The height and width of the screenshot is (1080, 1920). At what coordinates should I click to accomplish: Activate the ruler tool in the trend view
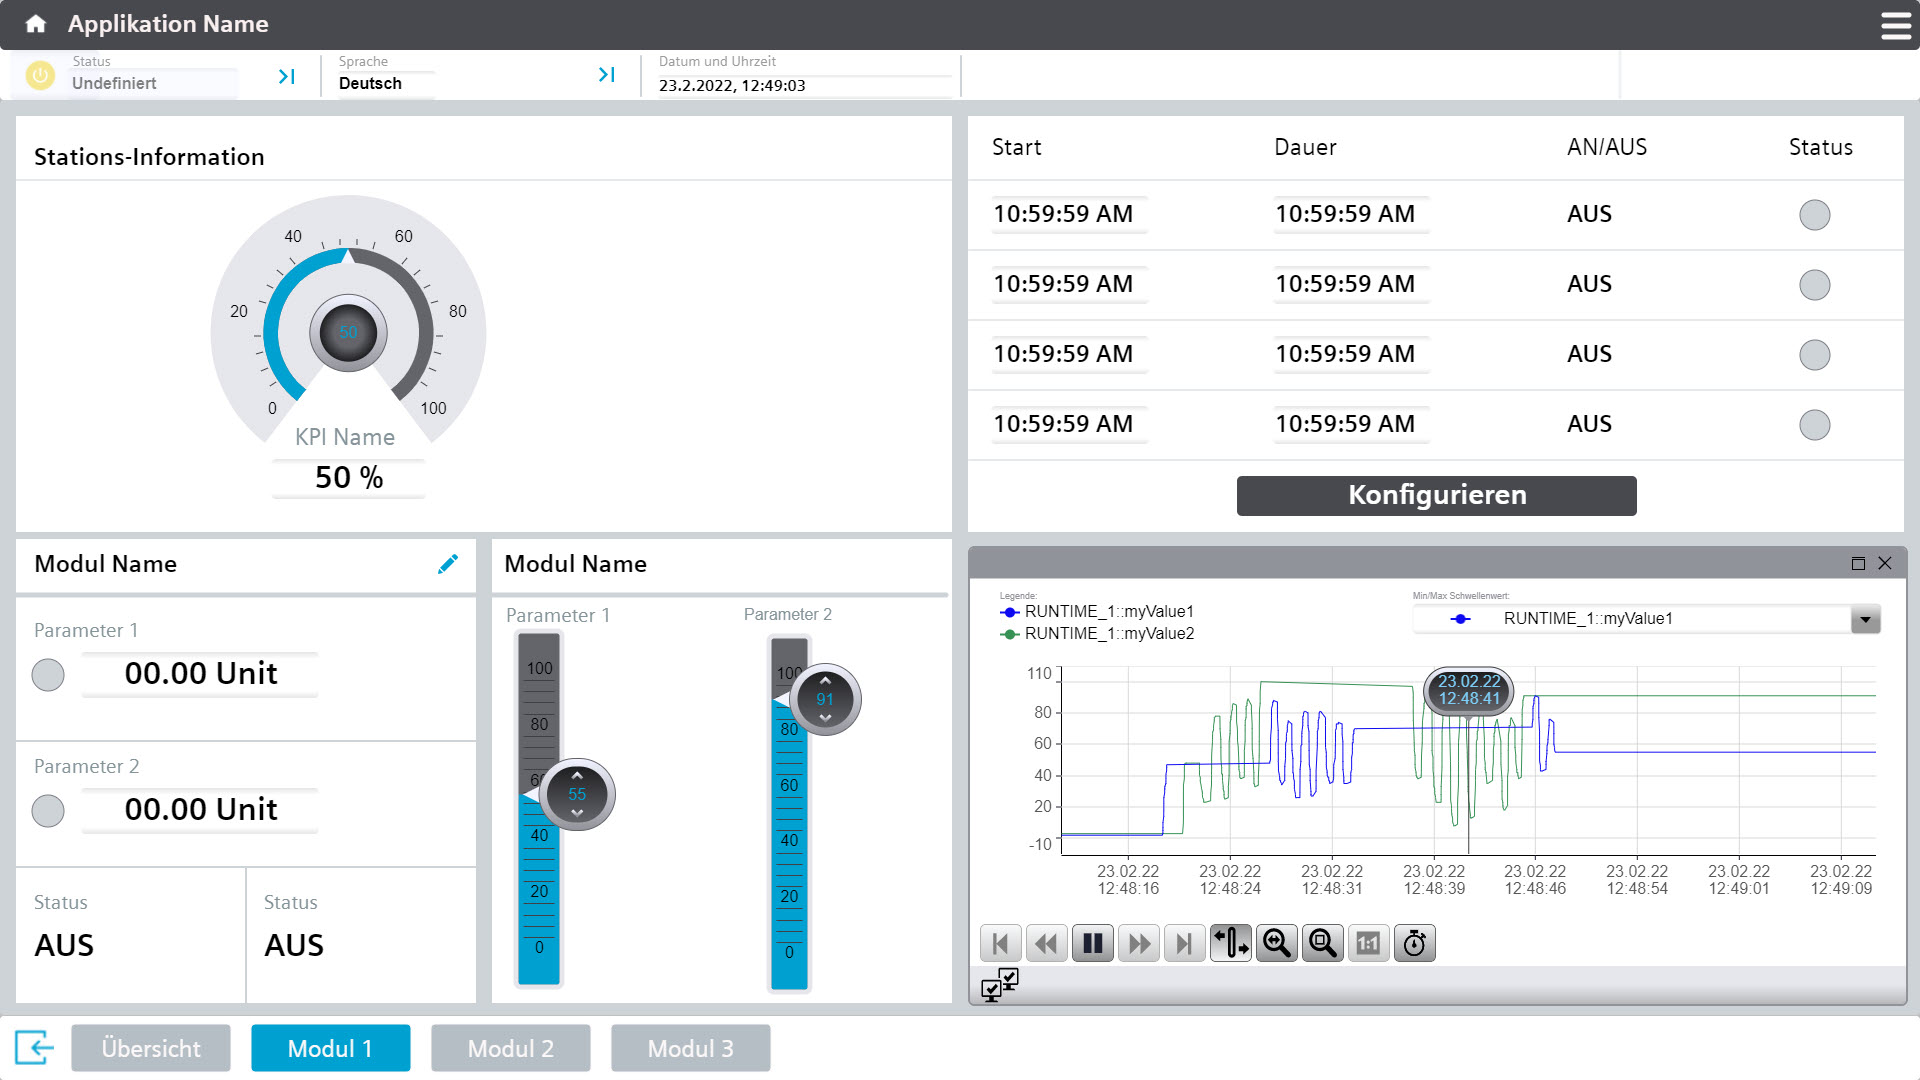tap(1231, 943)
